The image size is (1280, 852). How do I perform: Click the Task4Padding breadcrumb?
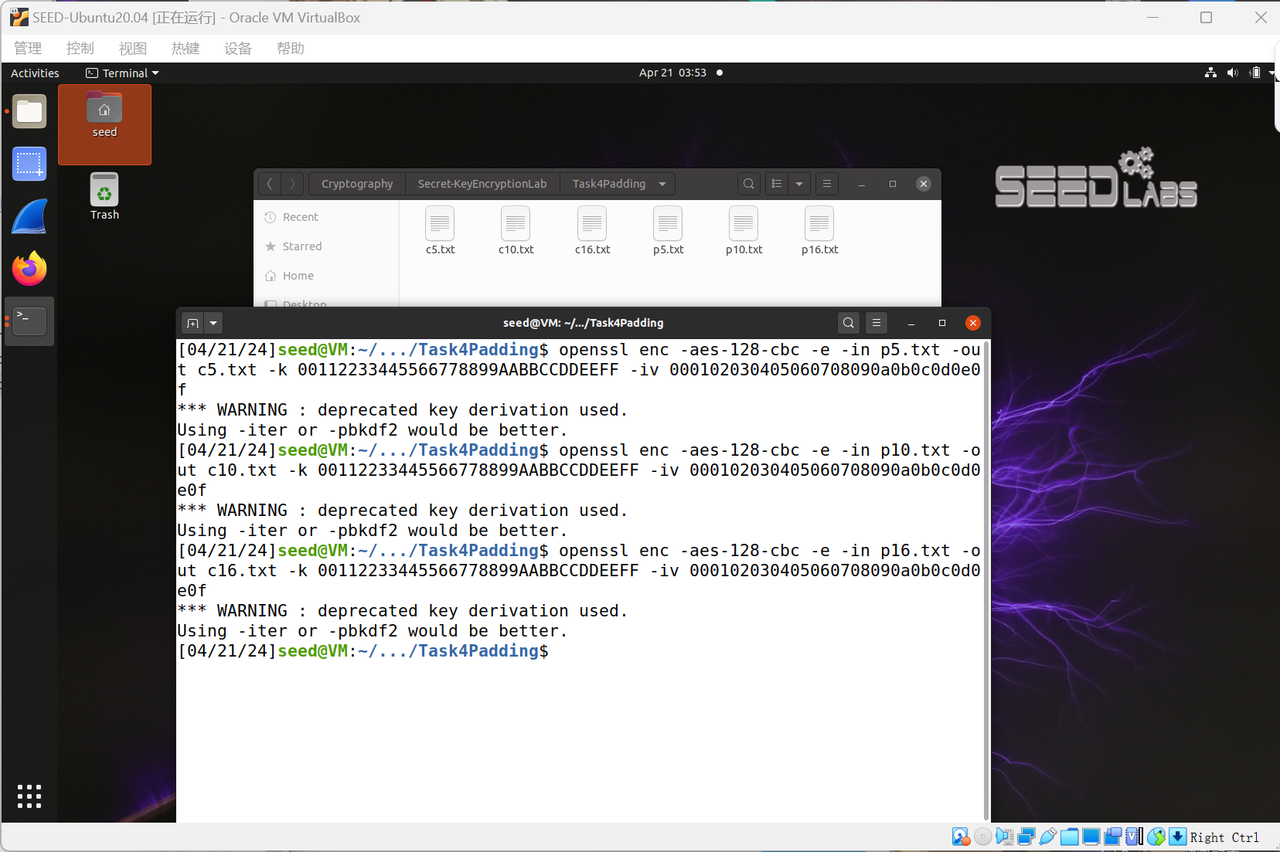click(x=608, y=184)
